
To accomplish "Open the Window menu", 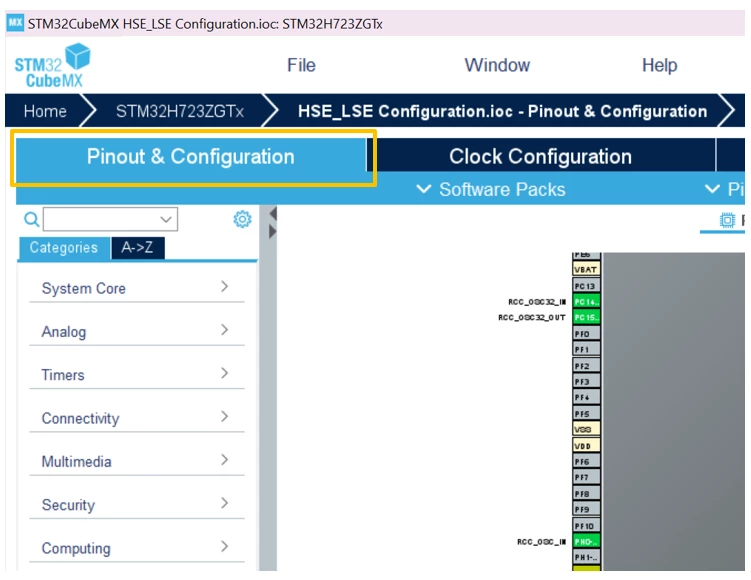I will pos(497,65).
